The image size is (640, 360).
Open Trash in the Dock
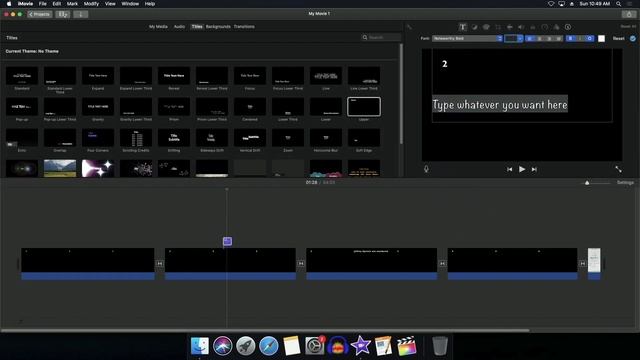click(x=440, y=346)
